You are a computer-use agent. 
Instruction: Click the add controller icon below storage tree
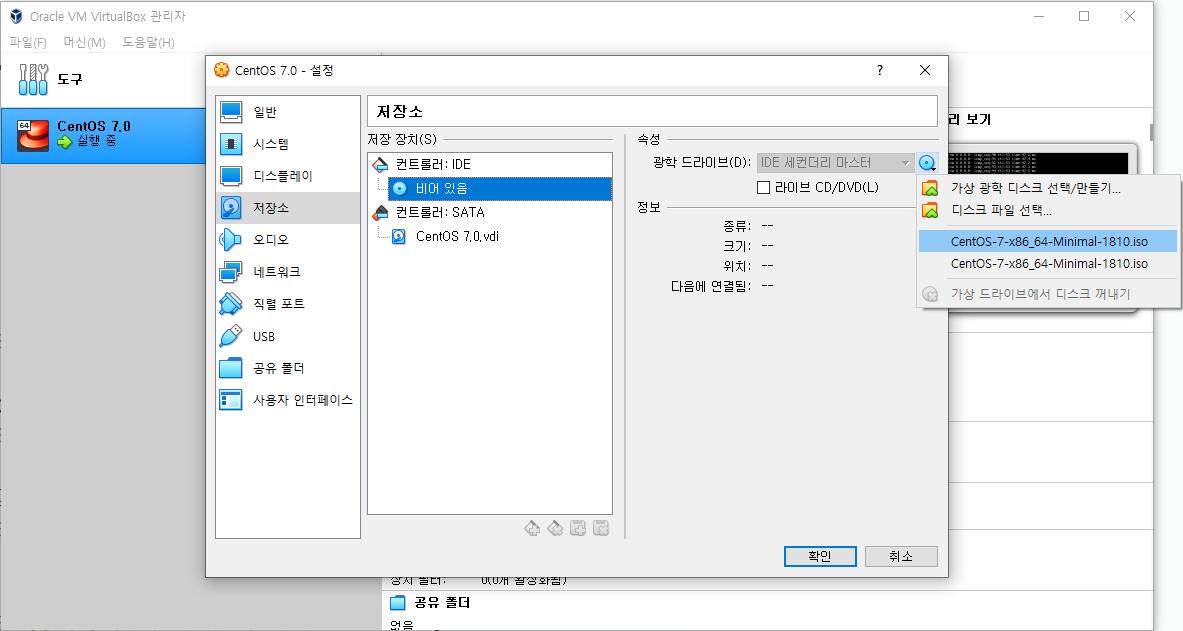click(532, 528)
